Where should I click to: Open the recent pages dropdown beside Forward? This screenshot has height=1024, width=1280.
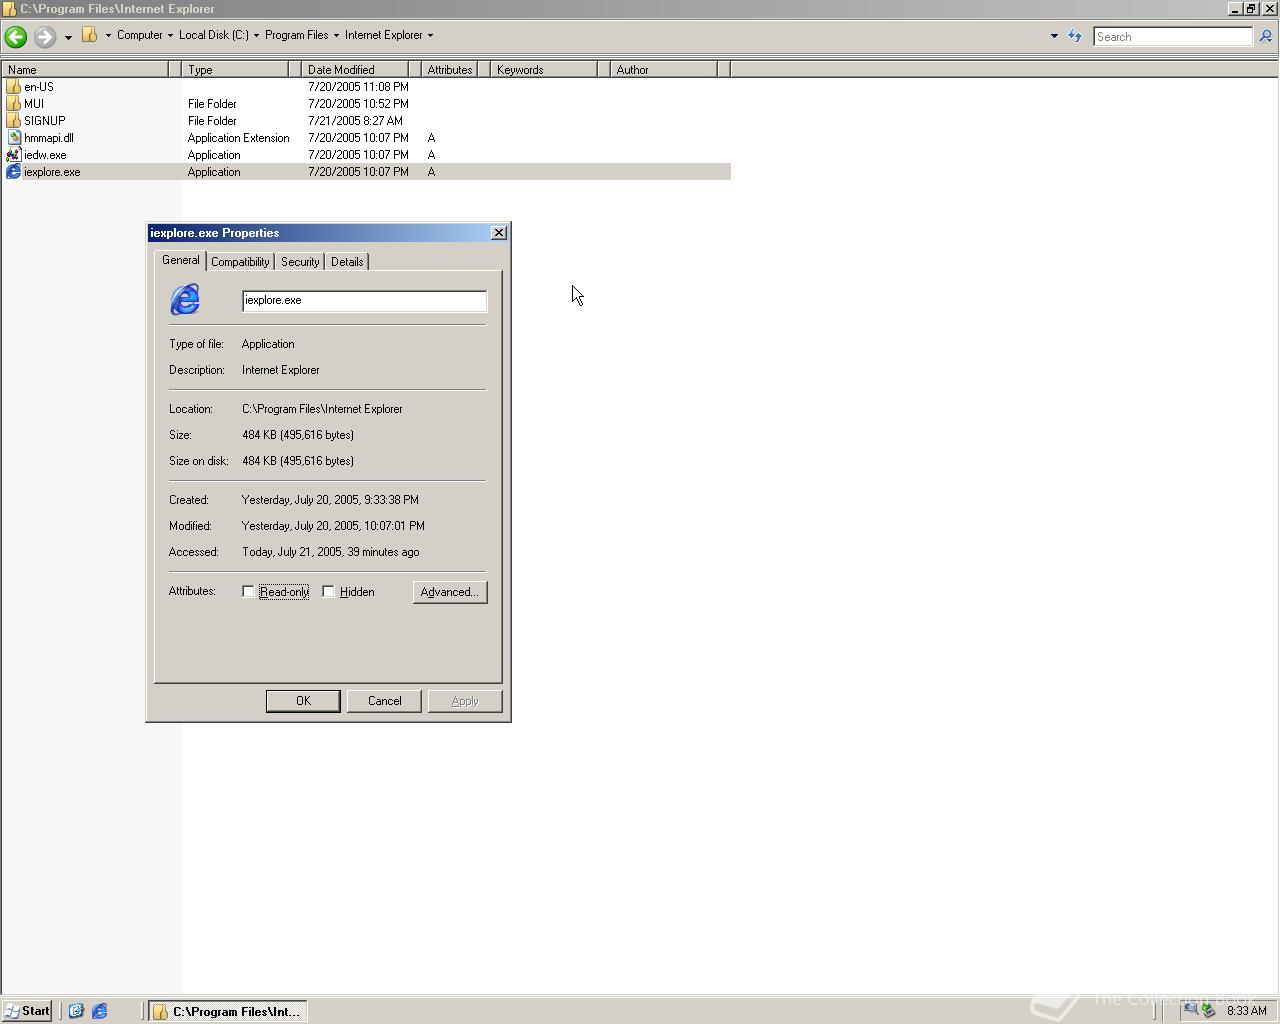click(68, 37)
